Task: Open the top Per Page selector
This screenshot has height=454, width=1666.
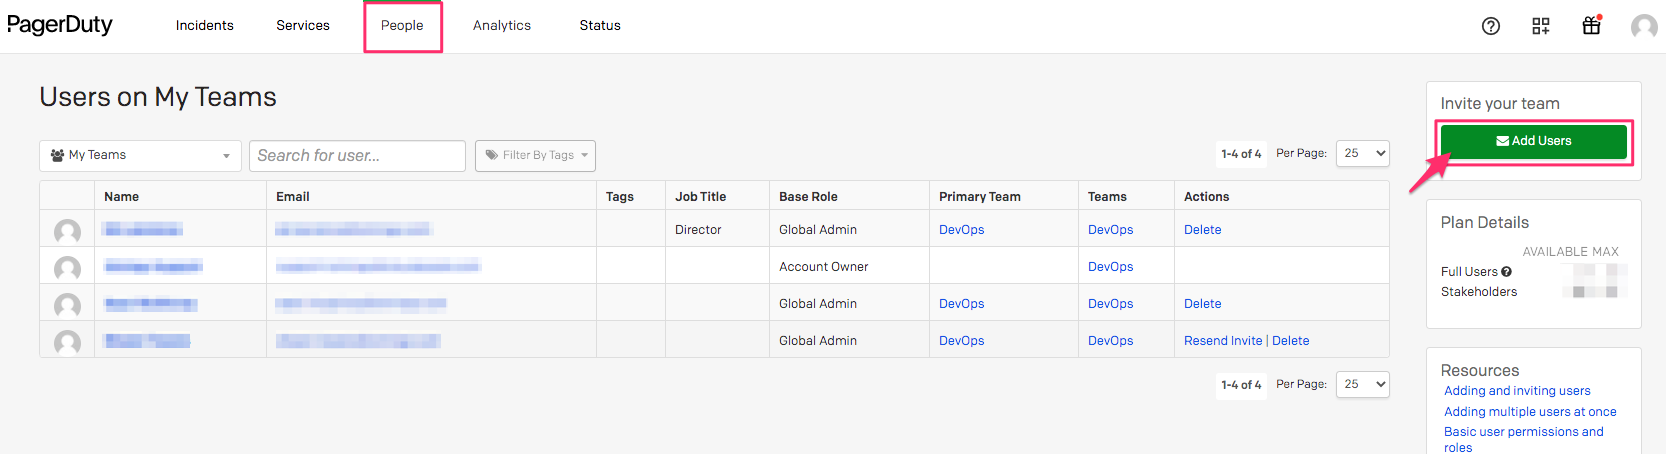Action: coord(1362,154)
